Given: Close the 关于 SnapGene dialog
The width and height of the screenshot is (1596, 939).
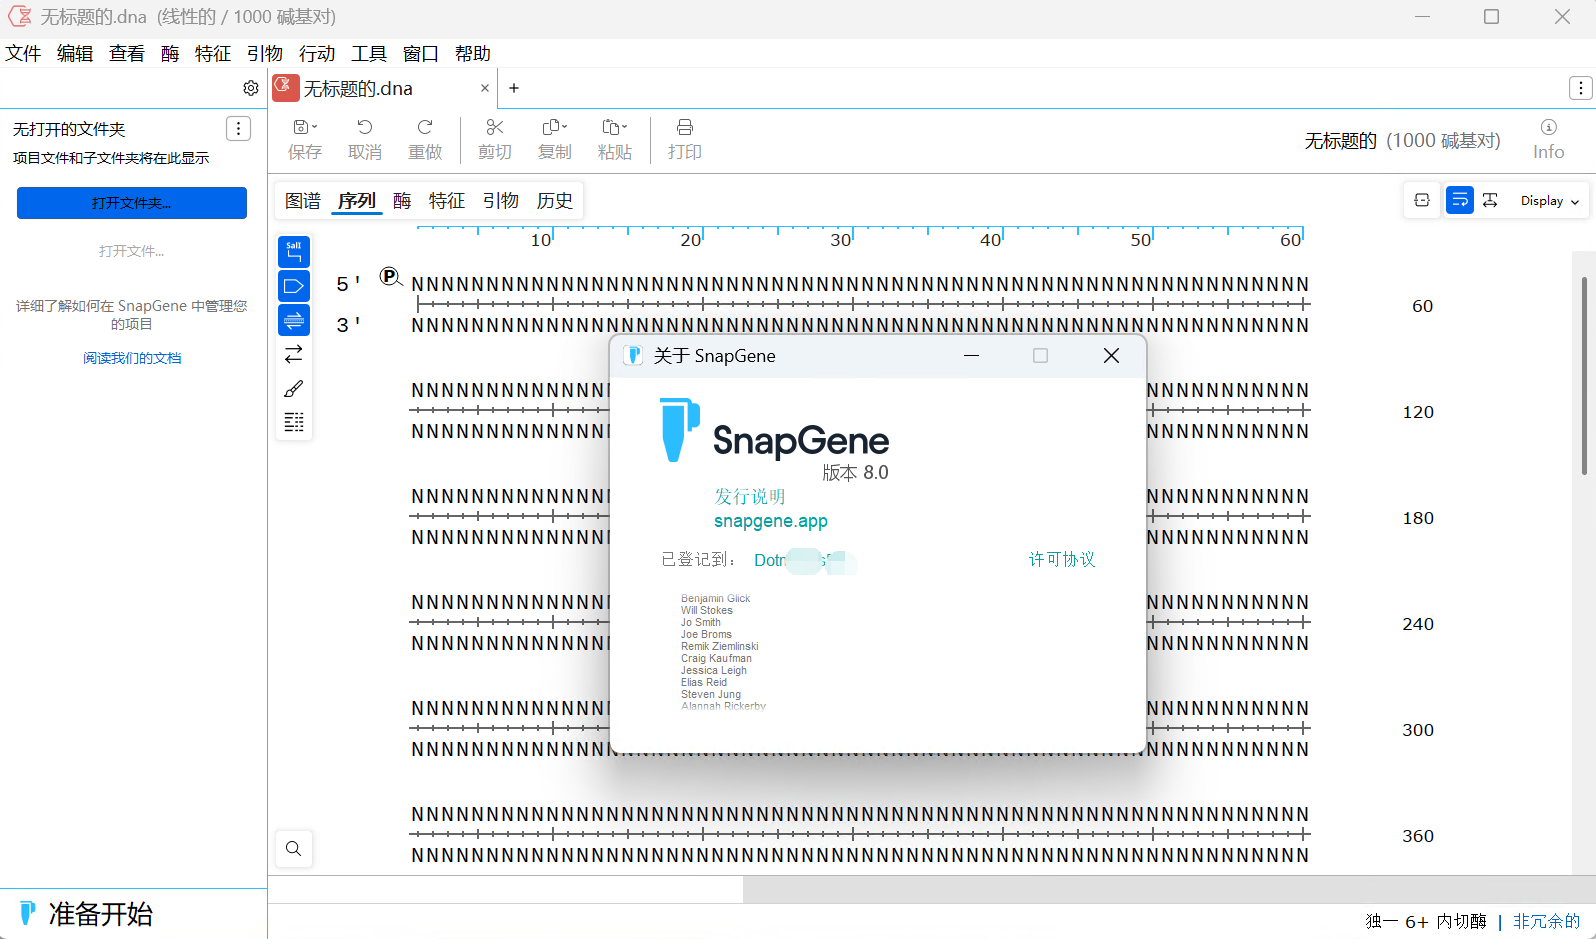Looking at the screenshot, I should click(x=1111, y=356).
